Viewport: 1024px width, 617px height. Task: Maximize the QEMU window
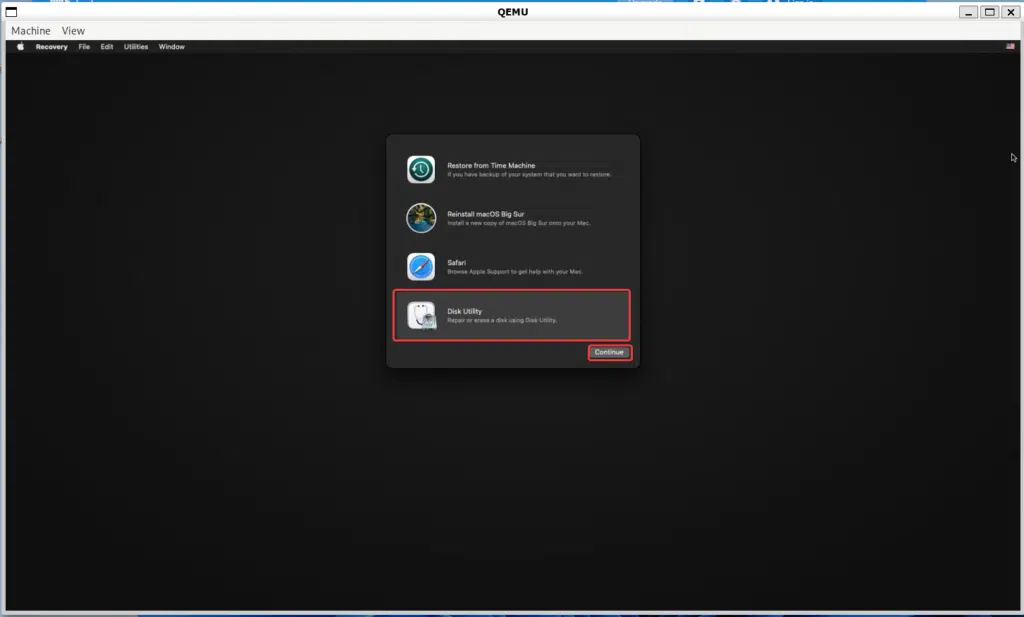(989, 12)
